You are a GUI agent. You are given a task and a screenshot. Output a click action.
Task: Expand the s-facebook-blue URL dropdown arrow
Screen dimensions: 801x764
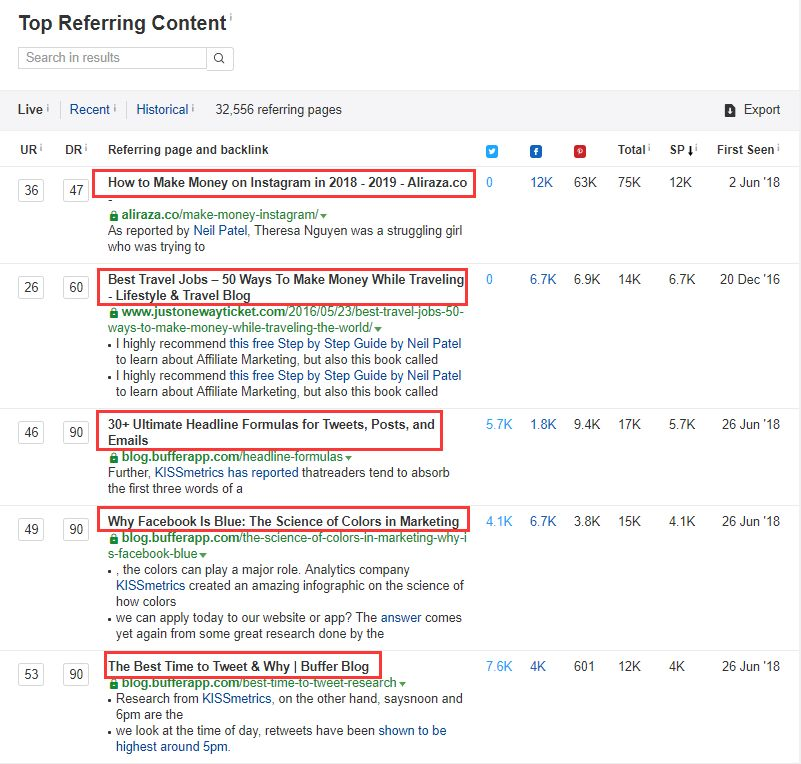[x=203, y=555]
